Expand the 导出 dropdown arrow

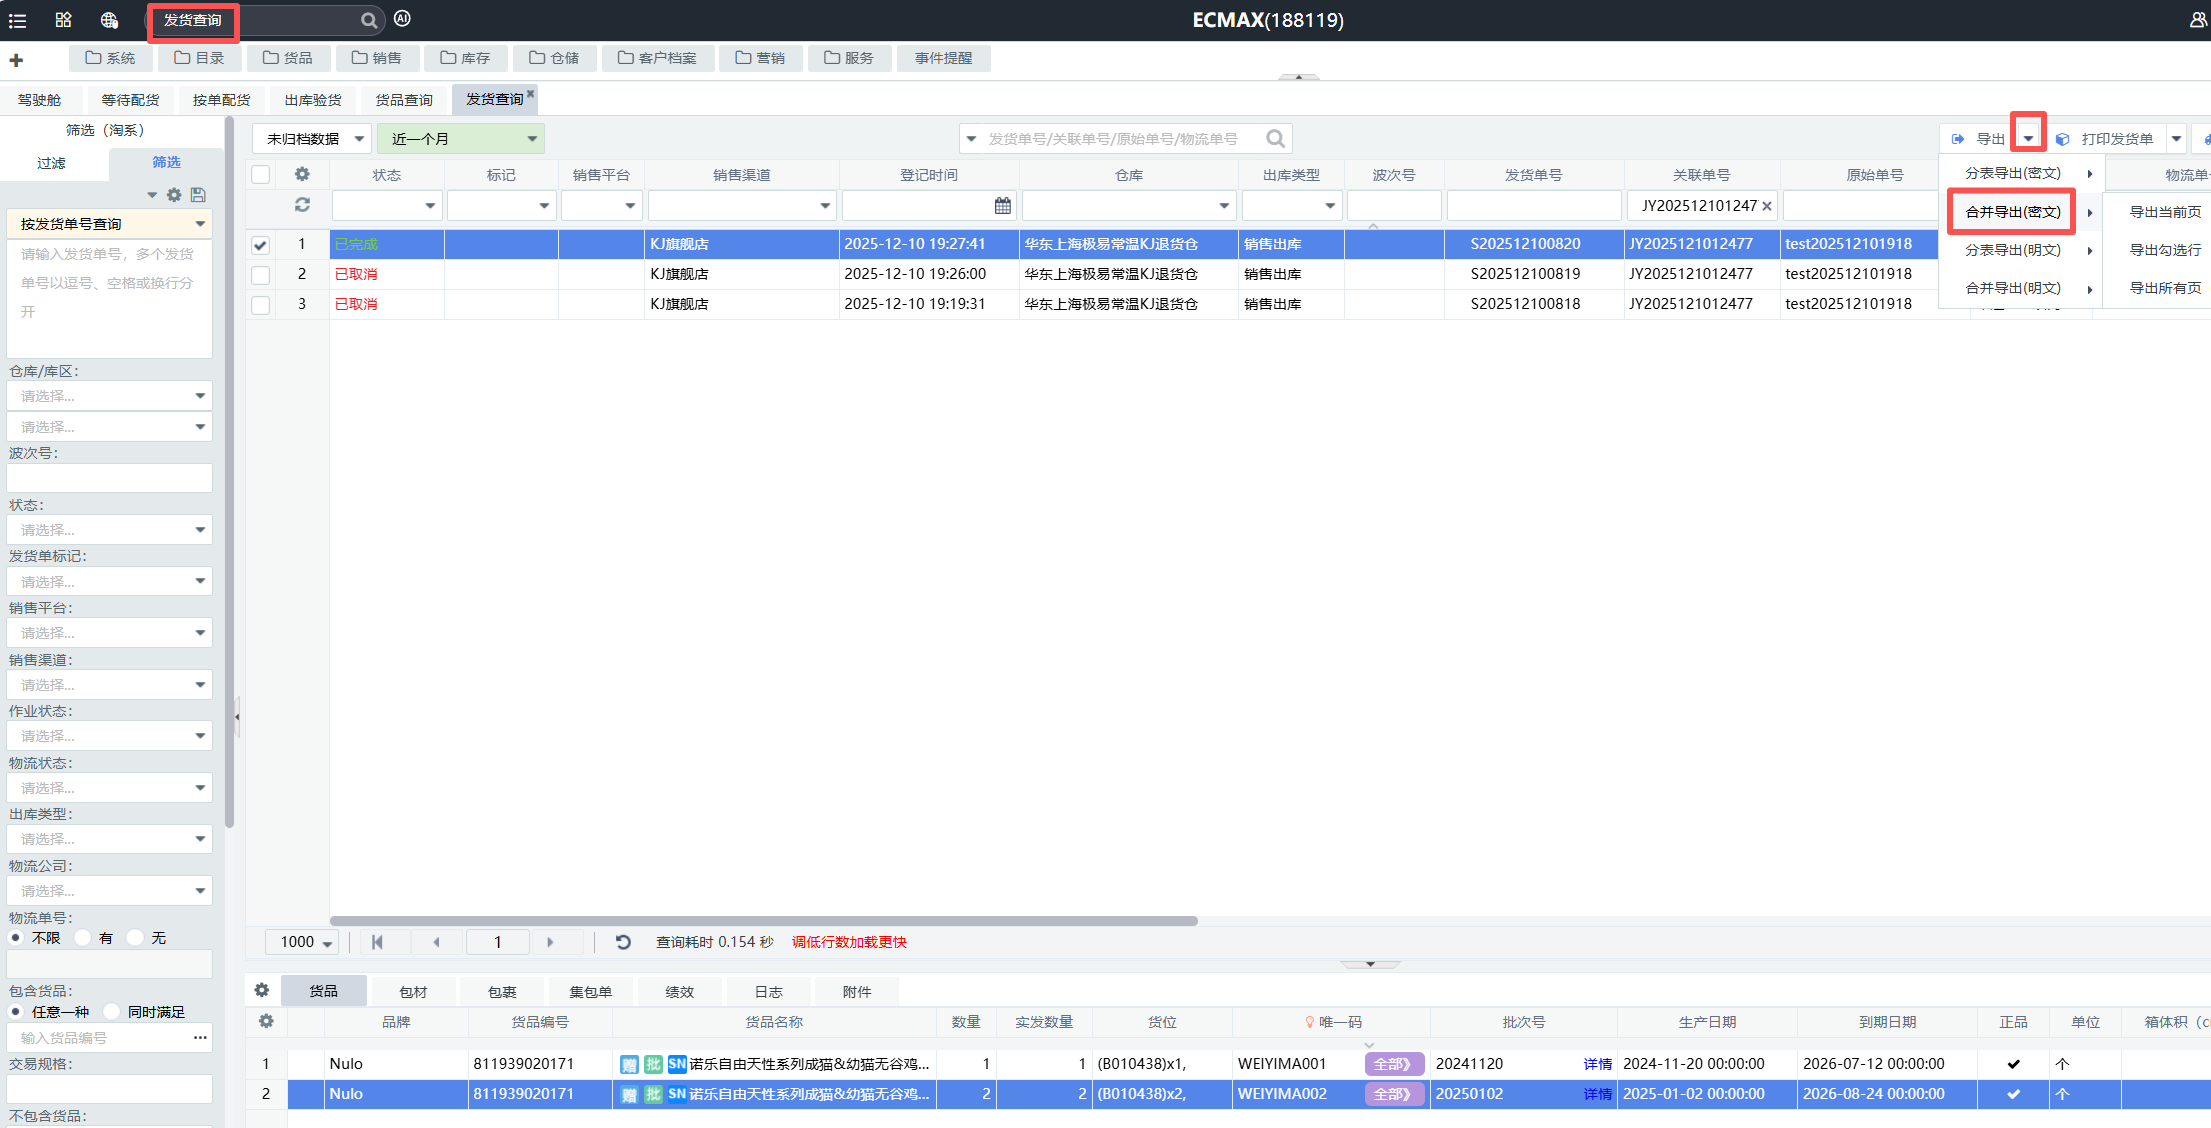(2028, 139)
